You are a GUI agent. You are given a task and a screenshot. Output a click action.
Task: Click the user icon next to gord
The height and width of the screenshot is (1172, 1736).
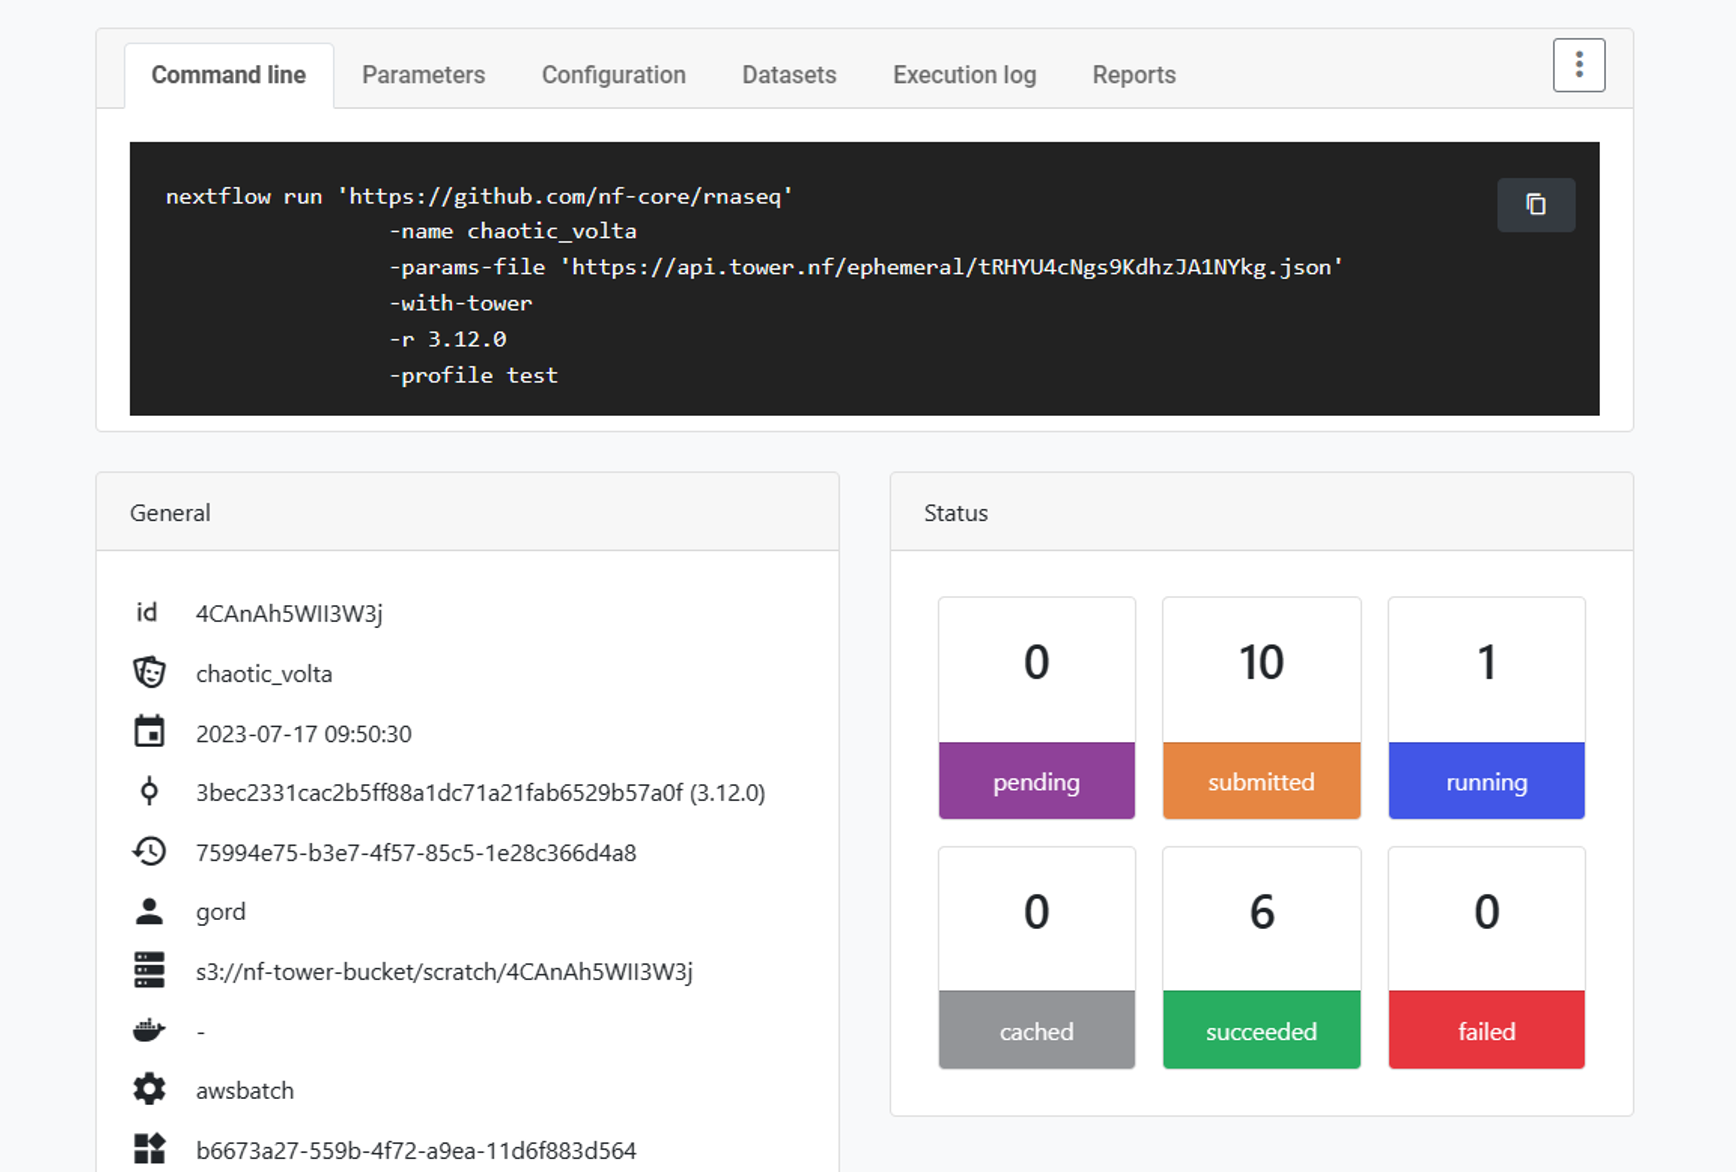click(149, 911)
